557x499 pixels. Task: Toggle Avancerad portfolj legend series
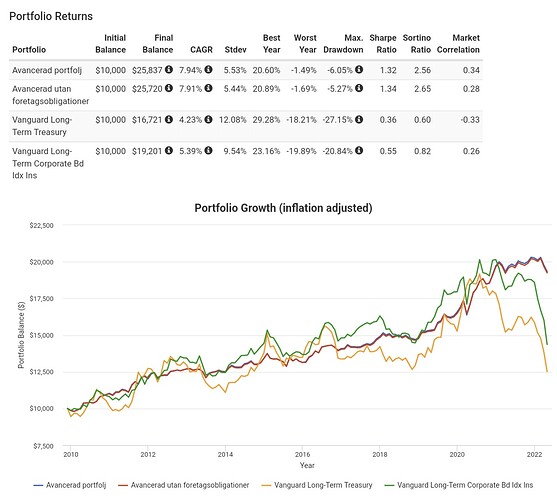coord(70,485)
